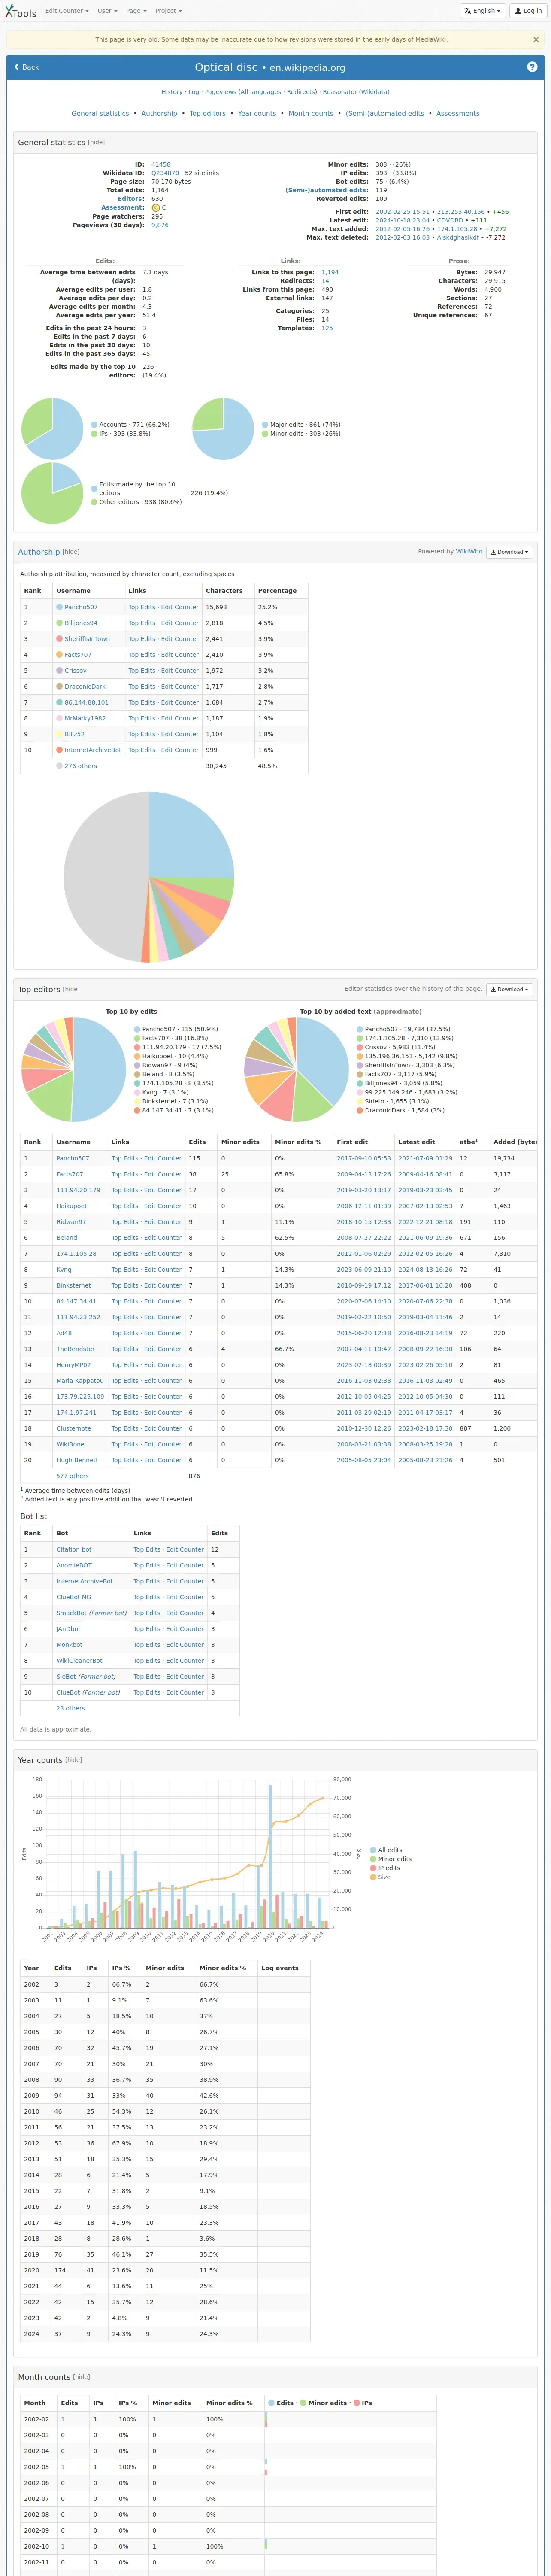The width and height of the screenshot is (551, 2576).
Task: Jump to Authorship section link
Action: pos(159,114)
